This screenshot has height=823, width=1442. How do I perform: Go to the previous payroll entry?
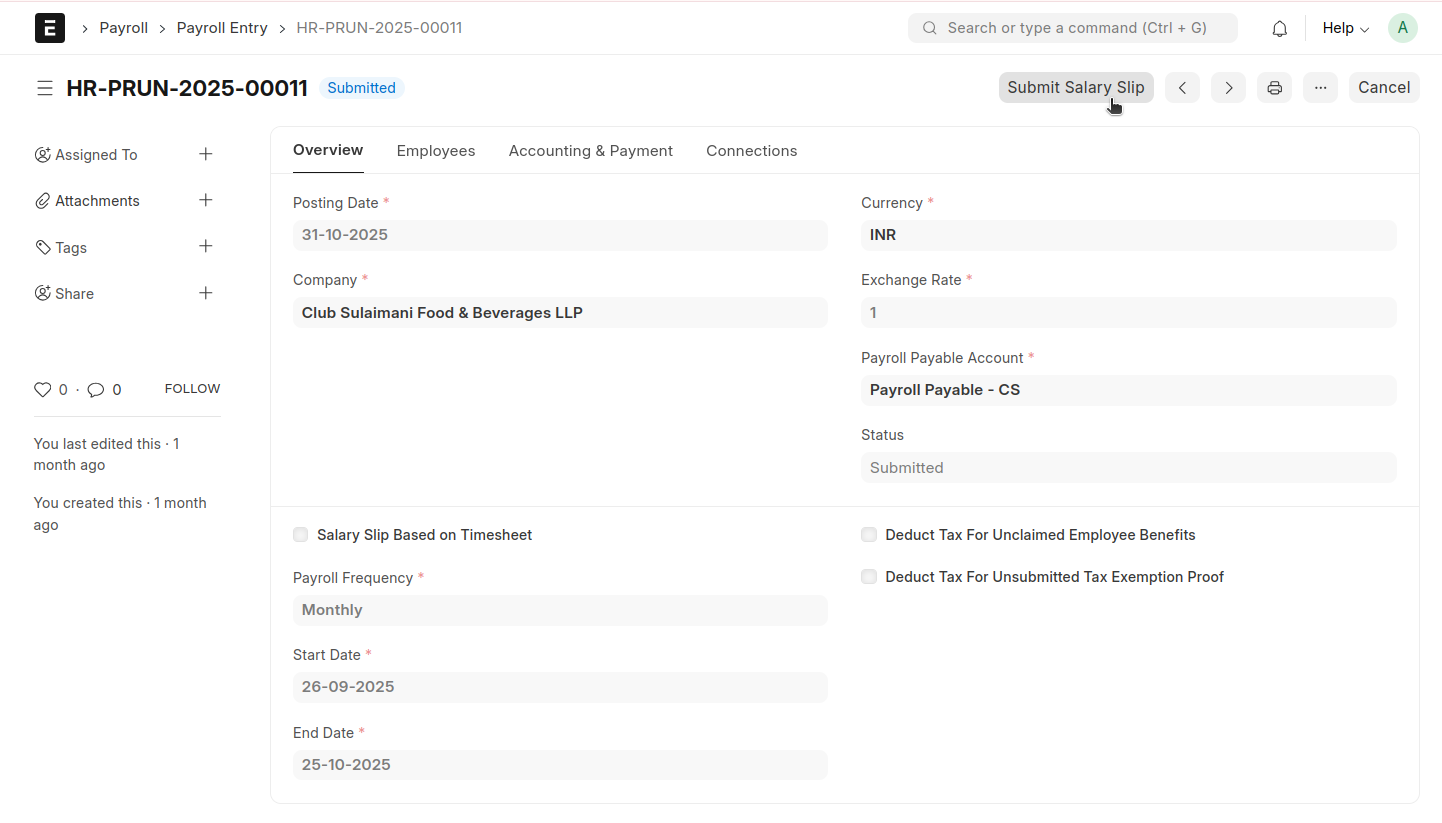[1182, 88]
